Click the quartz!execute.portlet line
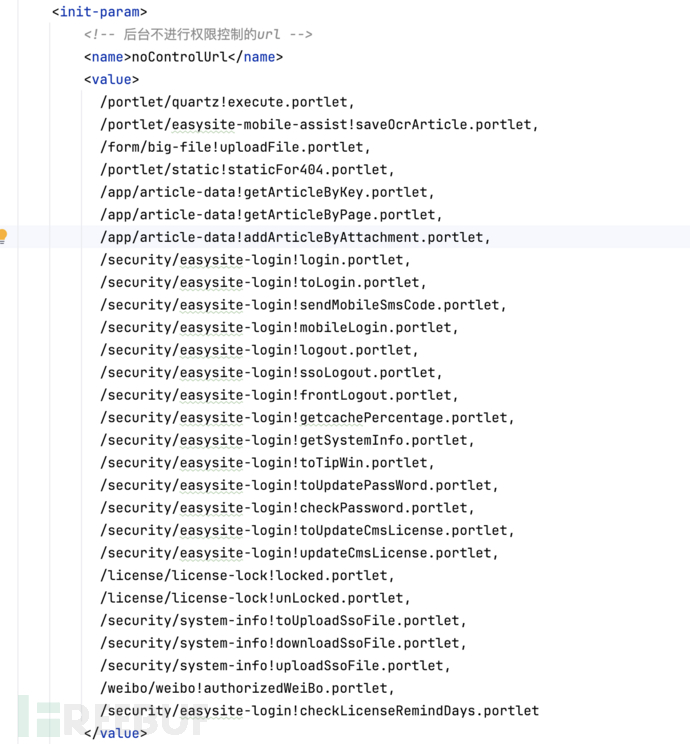690x744 pixels. tap(227, 102)
